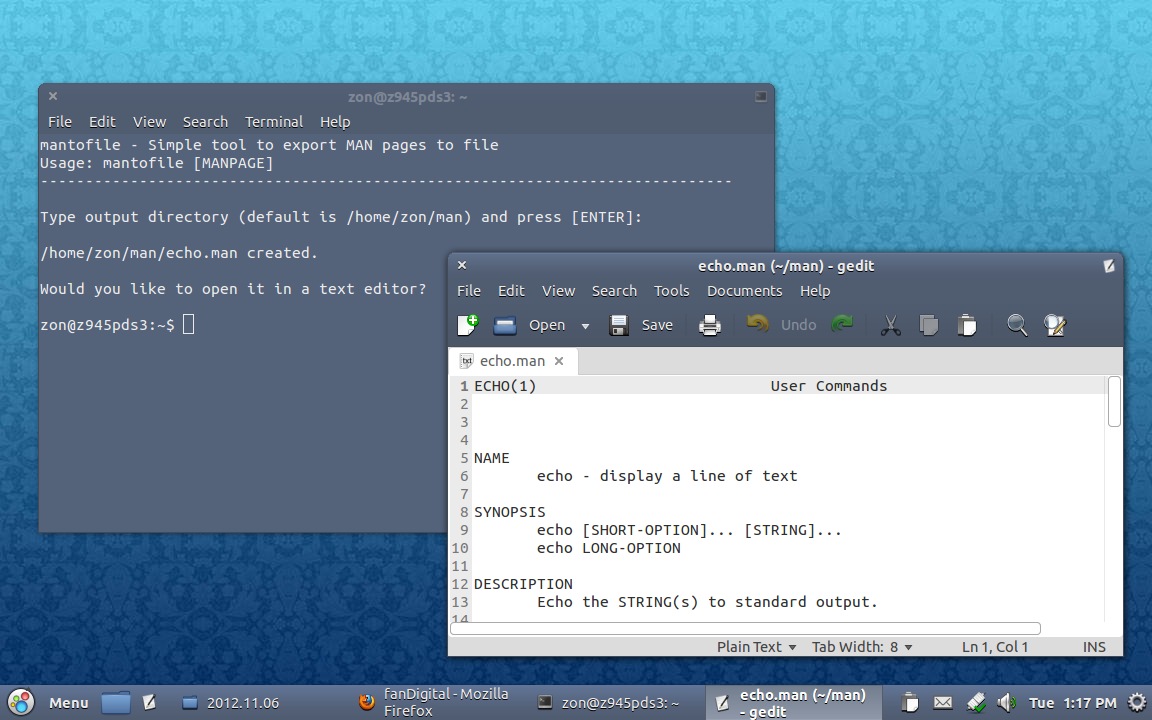This screenshot has height=720, width=1152.
Task: Open Tab Width dropdown in status bar
Action: coord(862,647)
